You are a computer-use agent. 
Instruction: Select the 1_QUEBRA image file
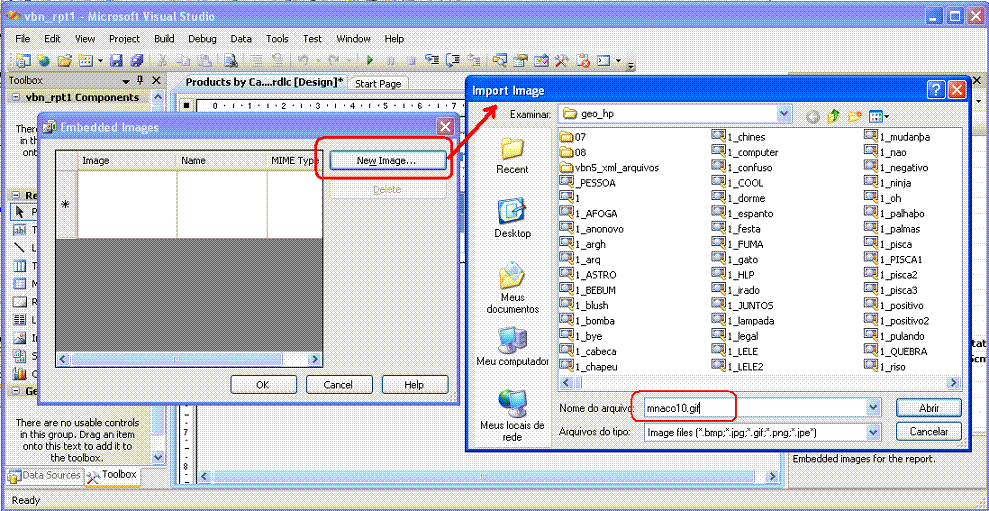pyautogui.click(x=896, y=351)
